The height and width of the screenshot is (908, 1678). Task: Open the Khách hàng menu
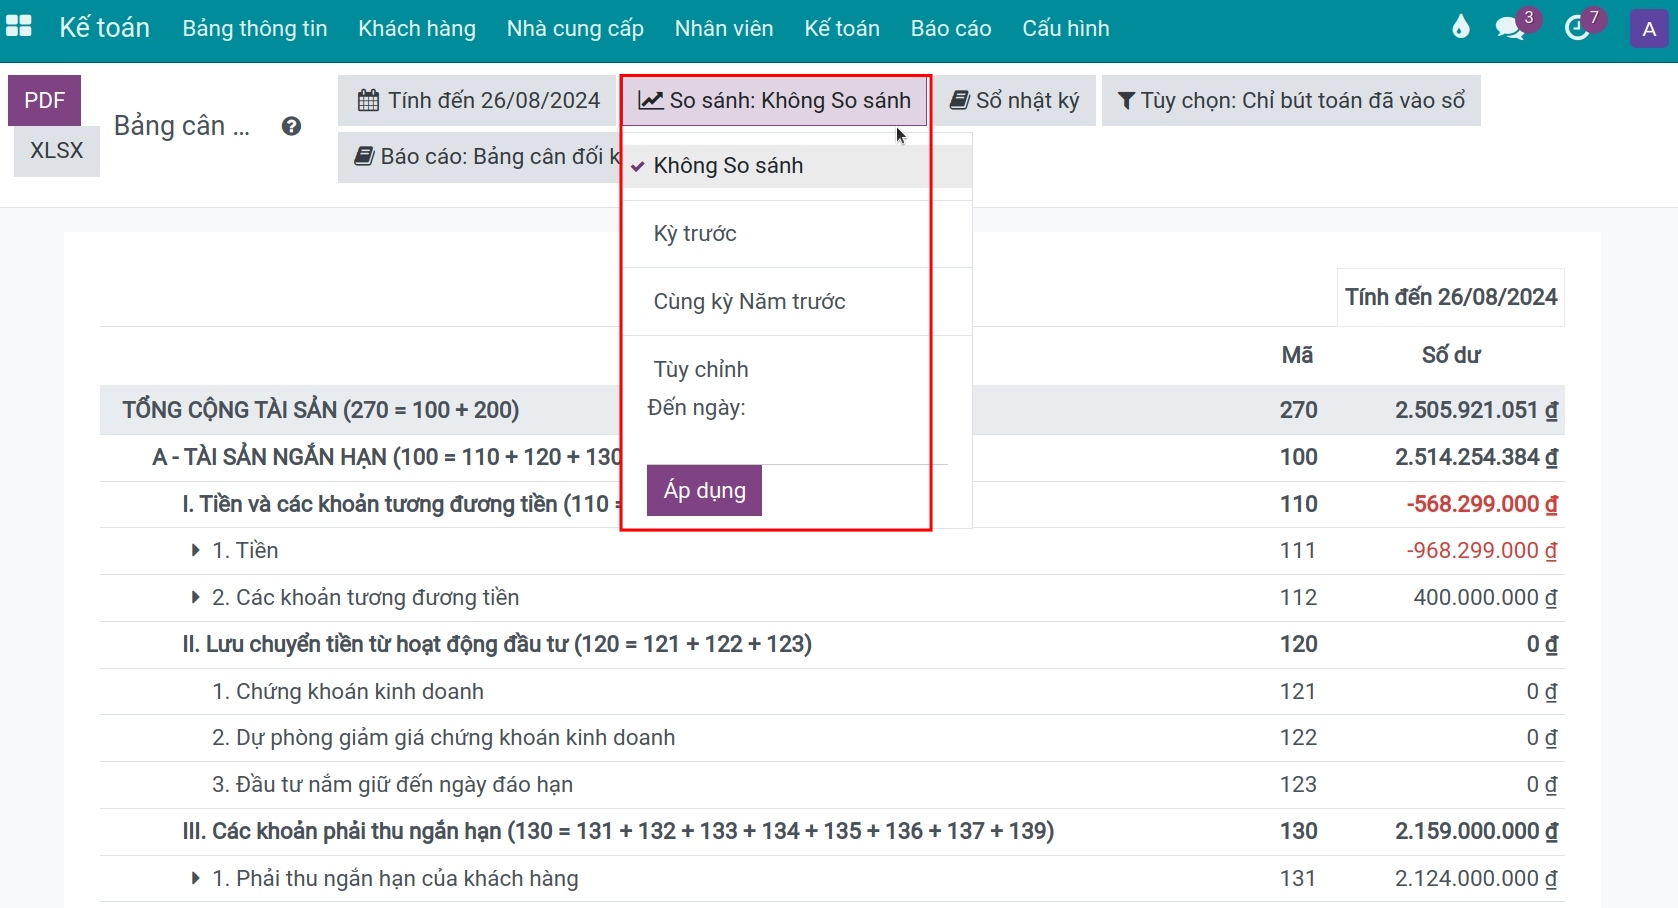click(x=417, y=28)
